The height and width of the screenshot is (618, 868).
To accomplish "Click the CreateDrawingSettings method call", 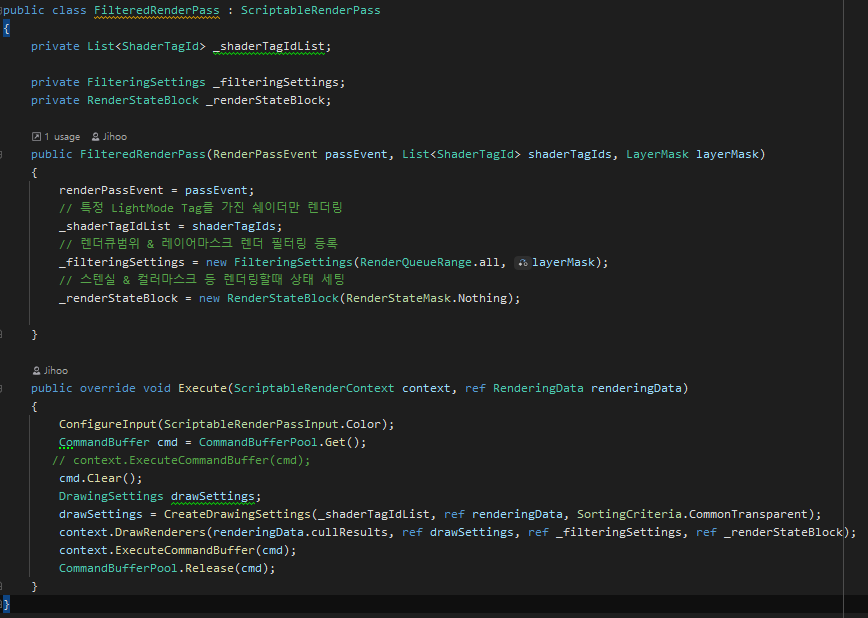I will pos(237,514).
